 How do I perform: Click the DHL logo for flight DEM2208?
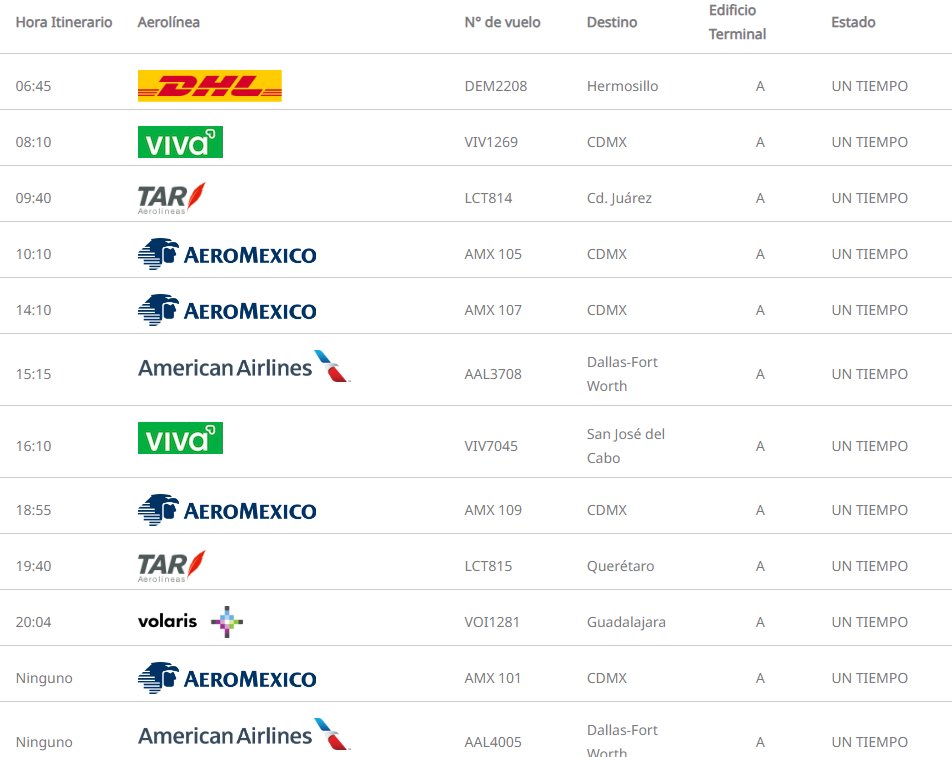209,86
